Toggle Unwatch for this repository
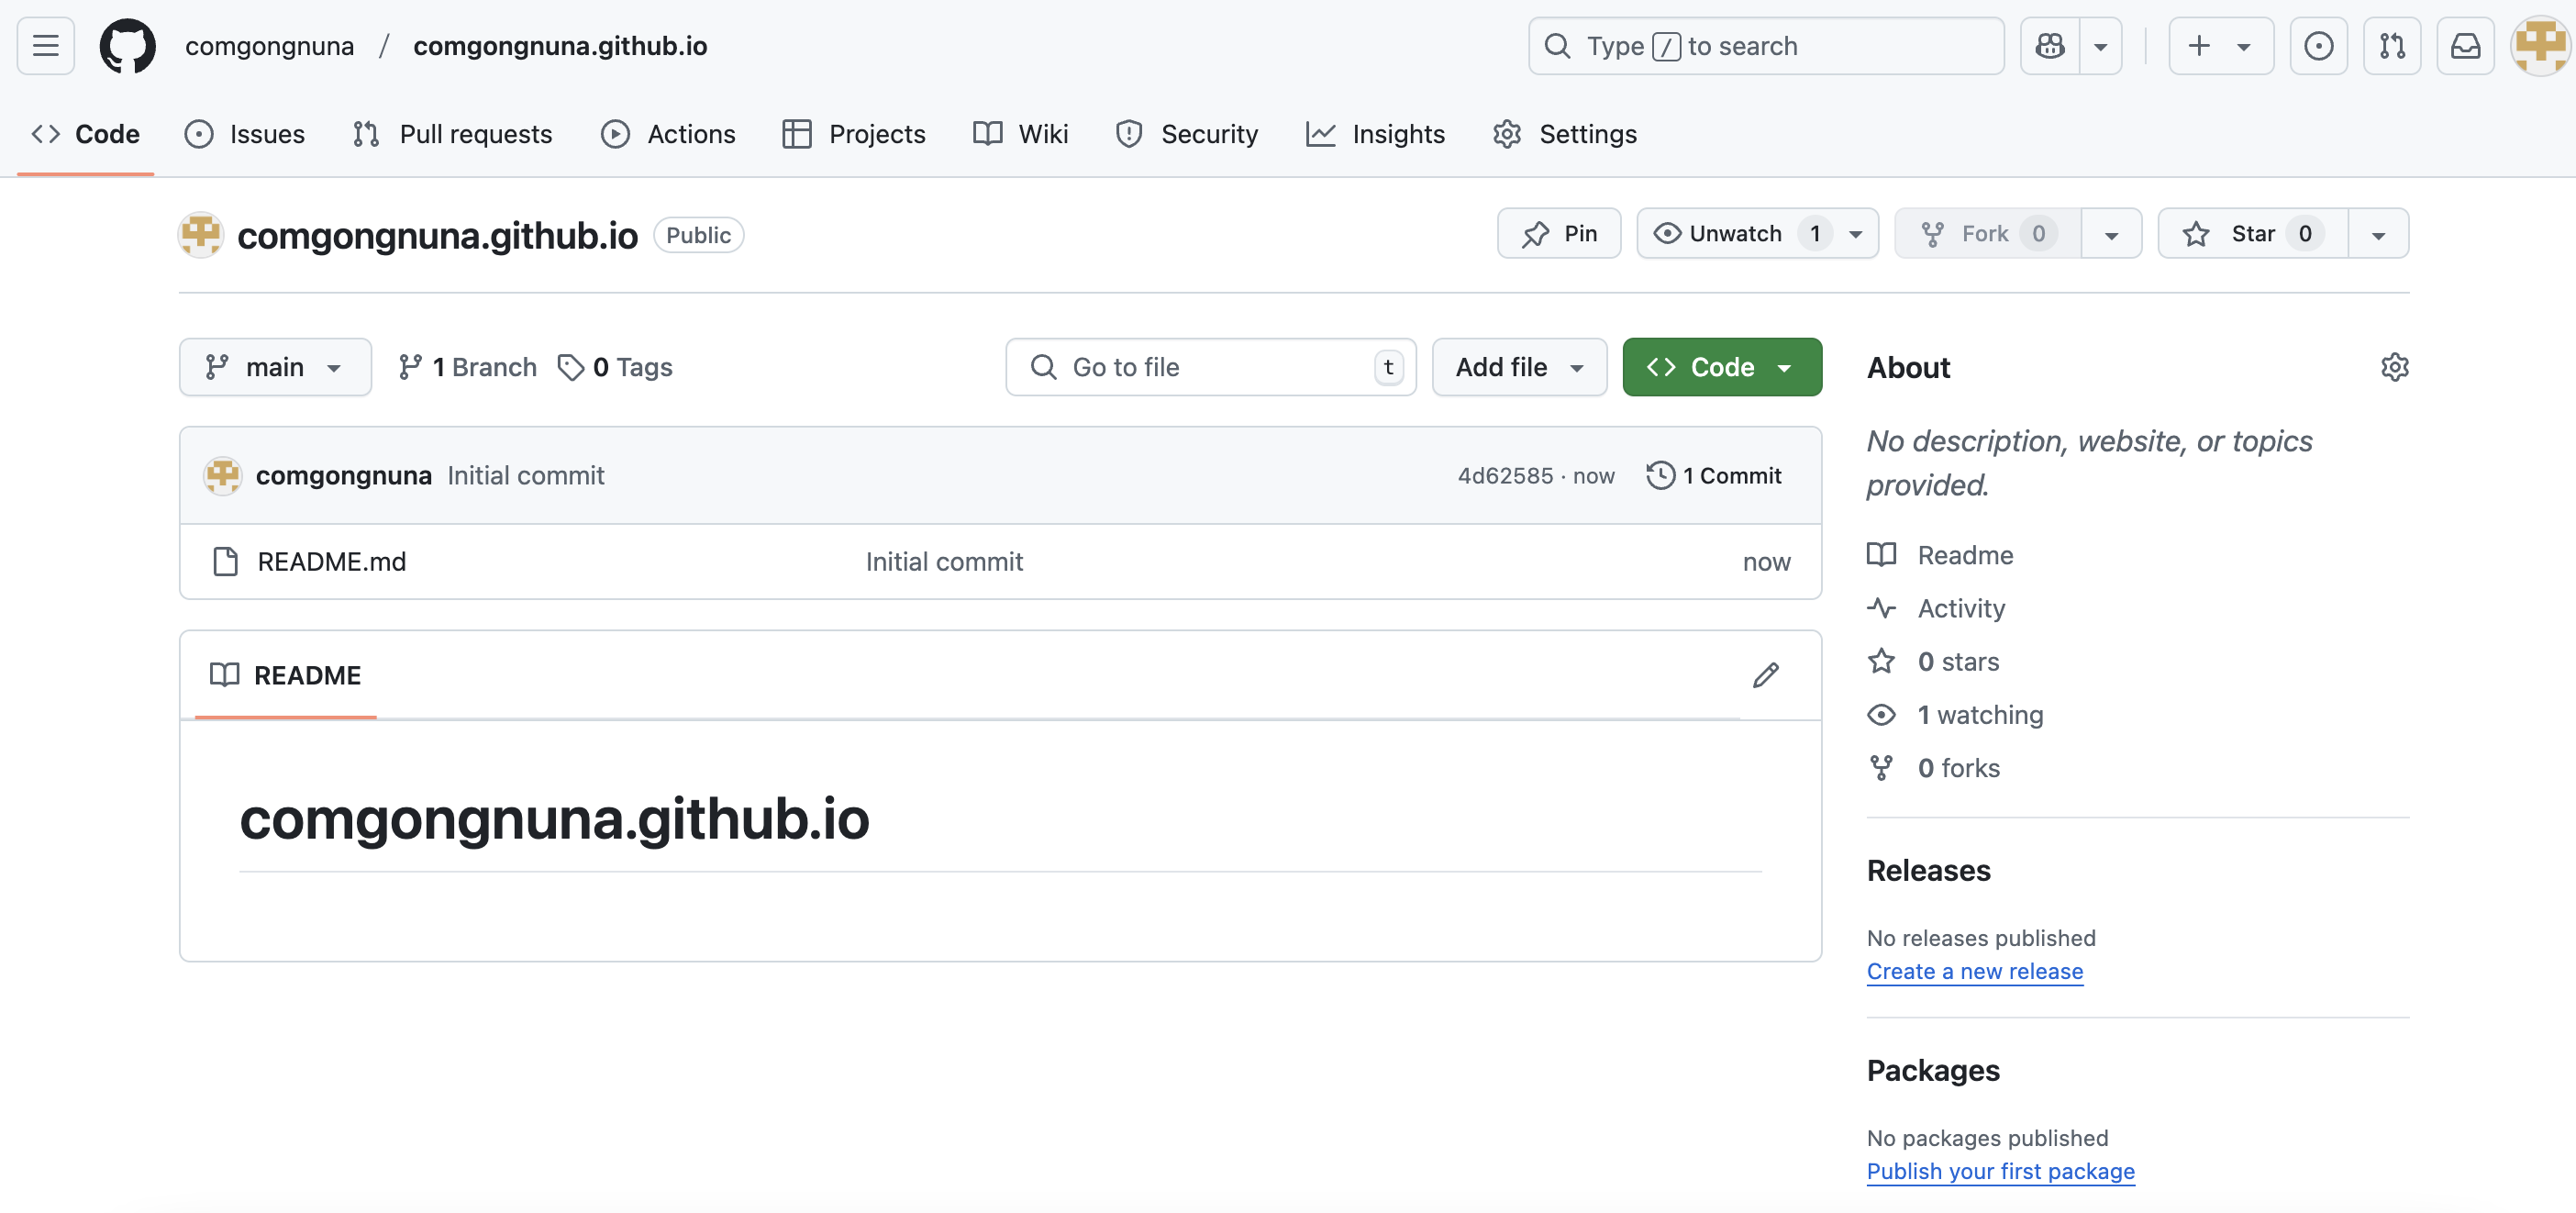 point(1735,234)
